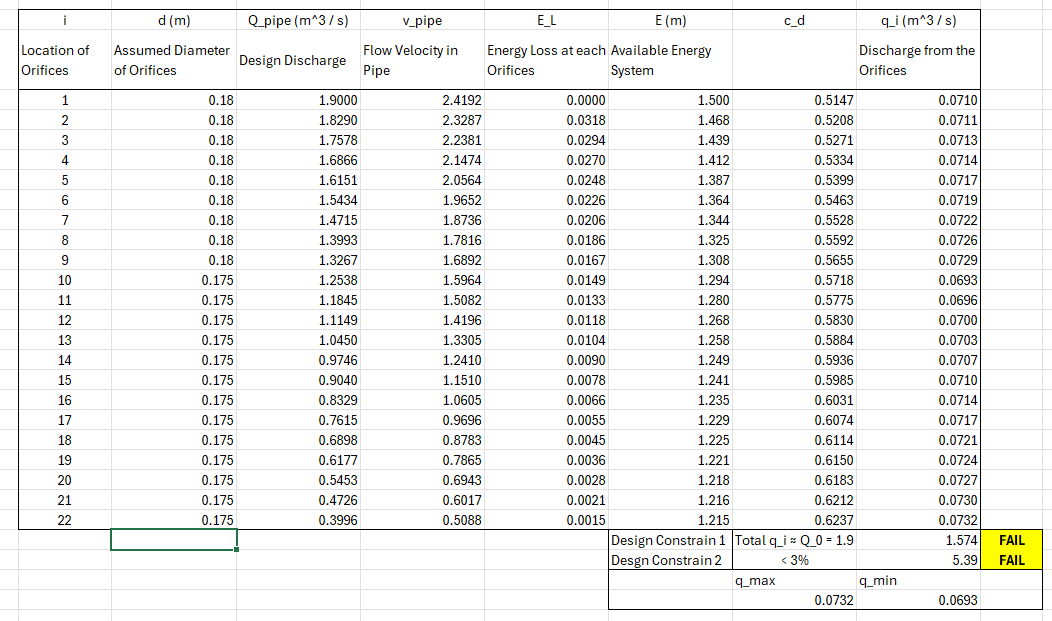Select the cell containing 1.574
1052x621 pixels.
pyautogui.click(x=917, y=540)
